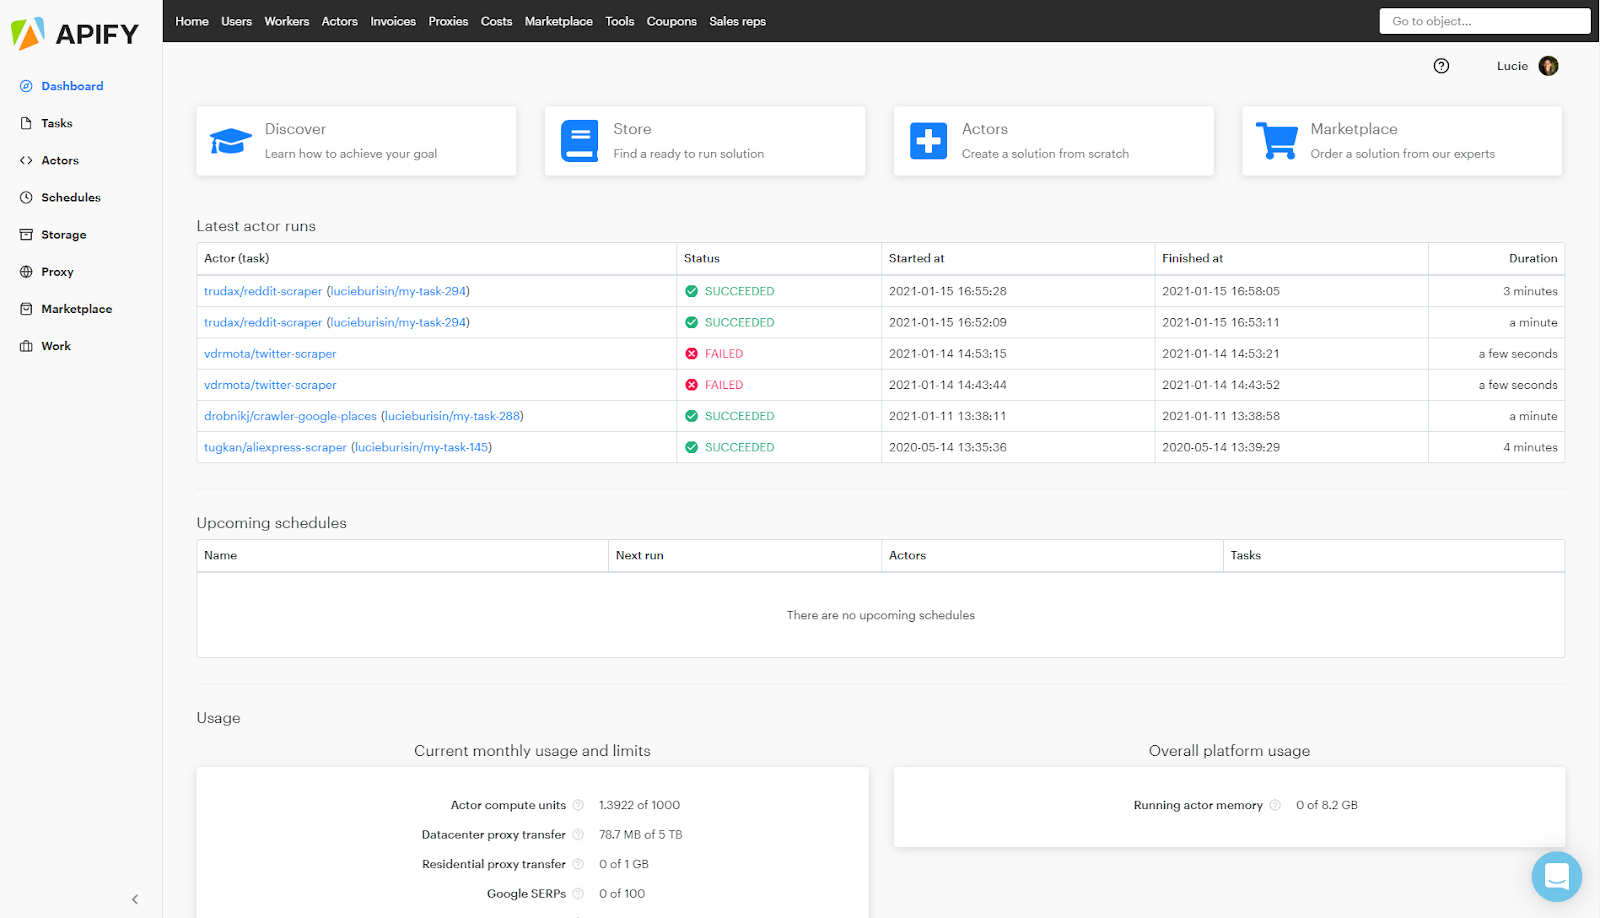The image size is (1600, 918).
Task: Open task lucieburisin/my-task-288 link
Action: coord(453,416)
